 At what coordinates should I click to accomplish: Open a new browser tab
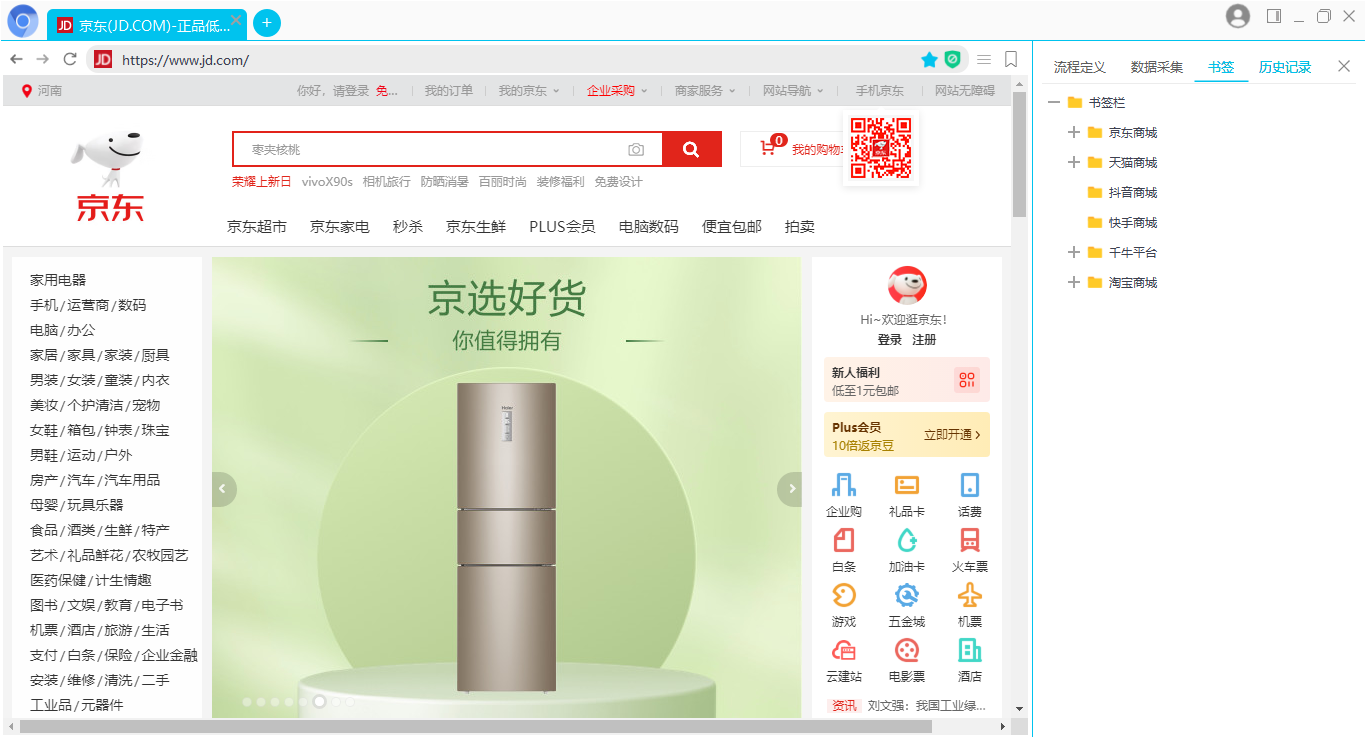(267, 23)
